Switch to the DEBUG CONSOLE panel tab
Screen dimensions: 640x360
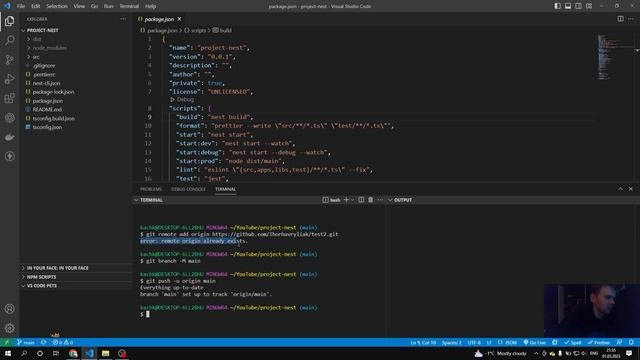pos(188,189)
